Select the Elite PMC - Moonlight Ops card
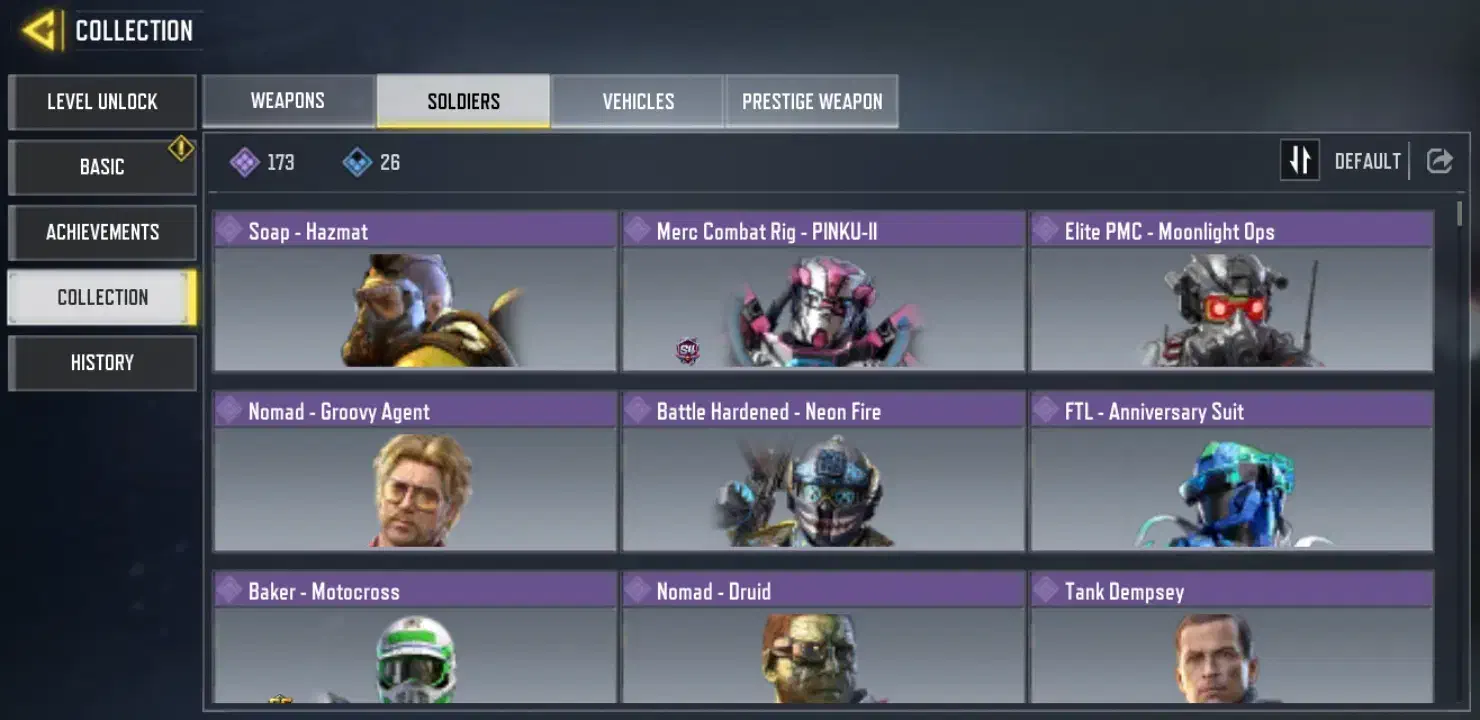The height and width of the screenshot is (720, 1480). tap(1232, 291)
